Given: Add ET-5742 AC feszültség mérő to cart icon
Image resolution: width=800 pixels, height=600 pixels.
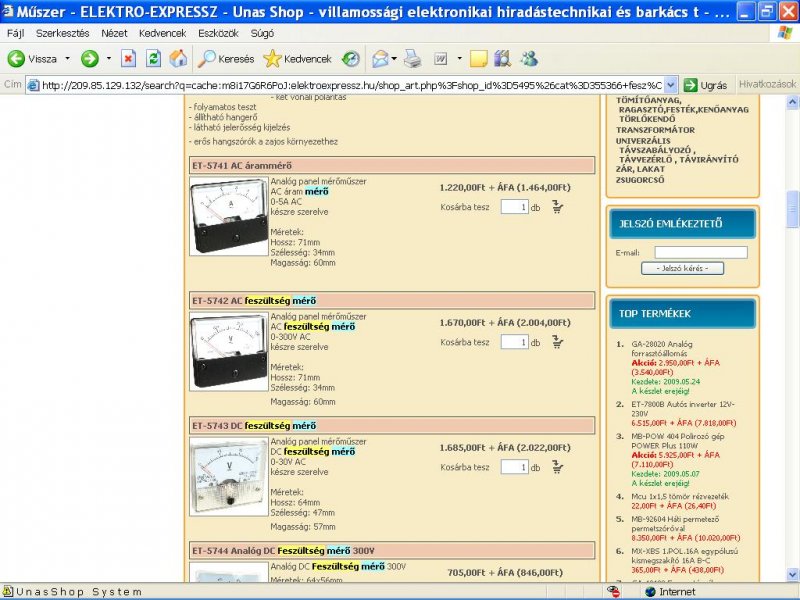Looking at the screenshot, I should tap(557, 342).
